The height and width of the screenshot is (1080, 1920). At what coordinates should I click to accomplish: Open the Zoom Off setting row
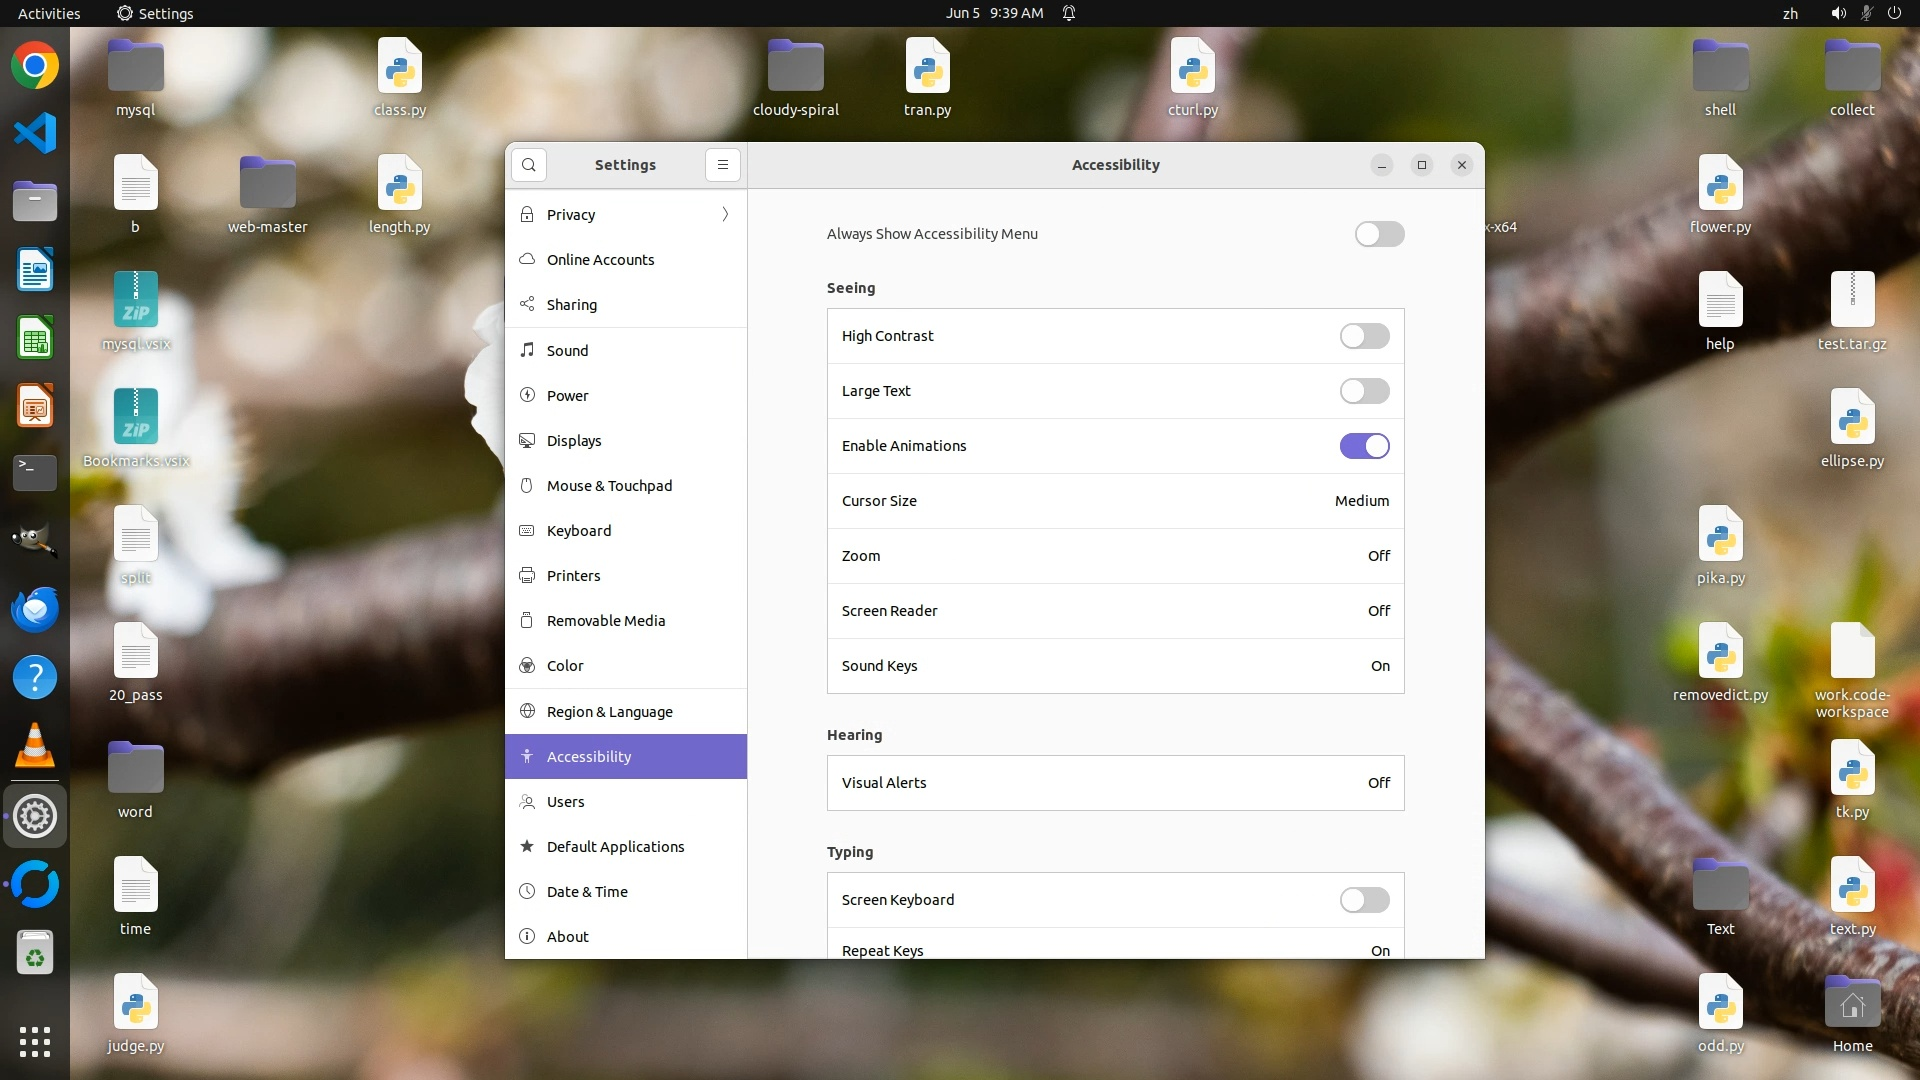[x=1115, y=556]
